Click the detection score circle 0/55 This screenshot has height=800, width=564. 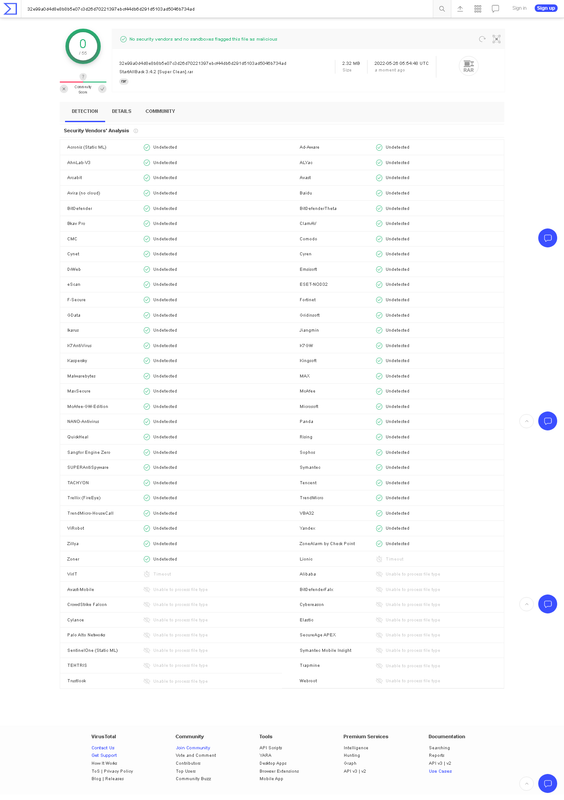pos(83,46)
